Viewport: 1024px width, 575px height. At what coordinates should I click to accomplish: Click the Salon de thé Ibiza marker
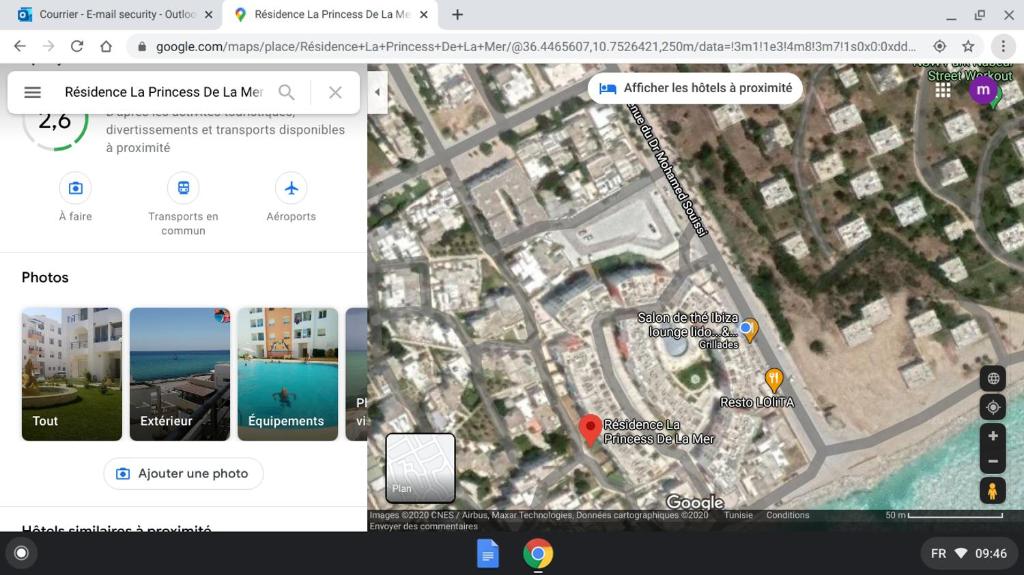click(x=749, y=329)
